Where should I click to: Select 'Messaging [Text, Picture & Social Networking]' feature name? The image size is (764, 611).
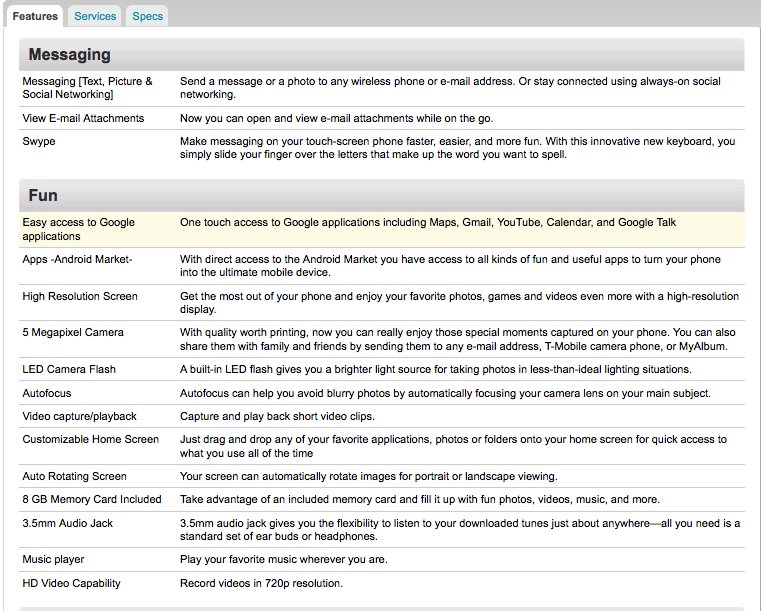click(x=88, y=88)
